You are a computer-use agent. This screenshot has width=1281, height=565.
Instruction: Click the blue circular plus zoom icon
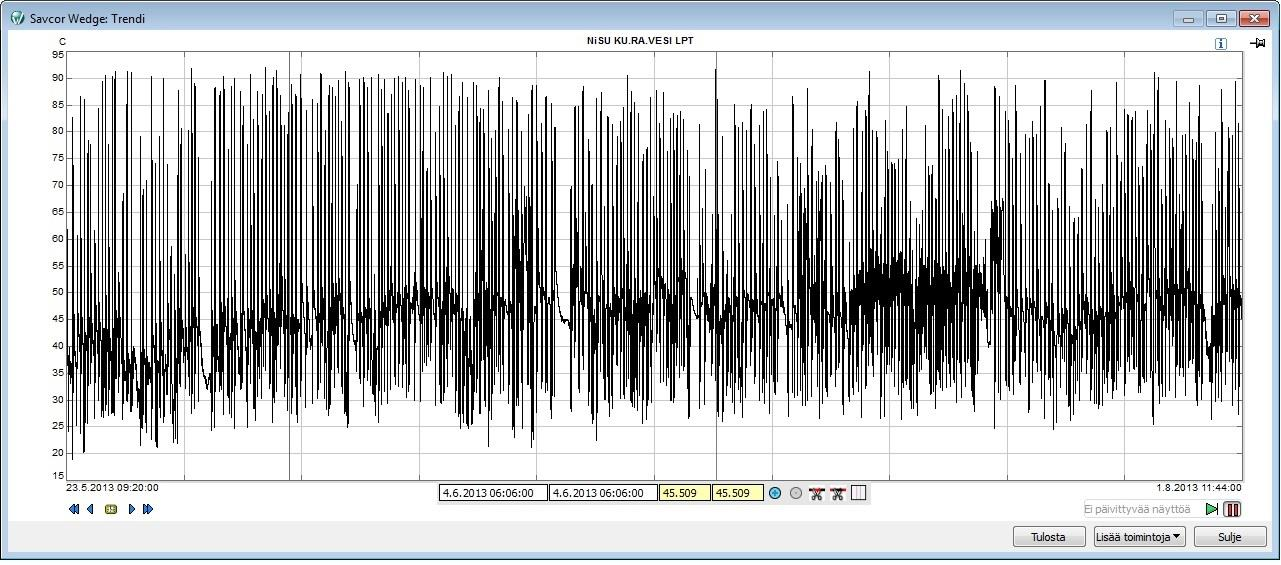click(x=775, y=493)
